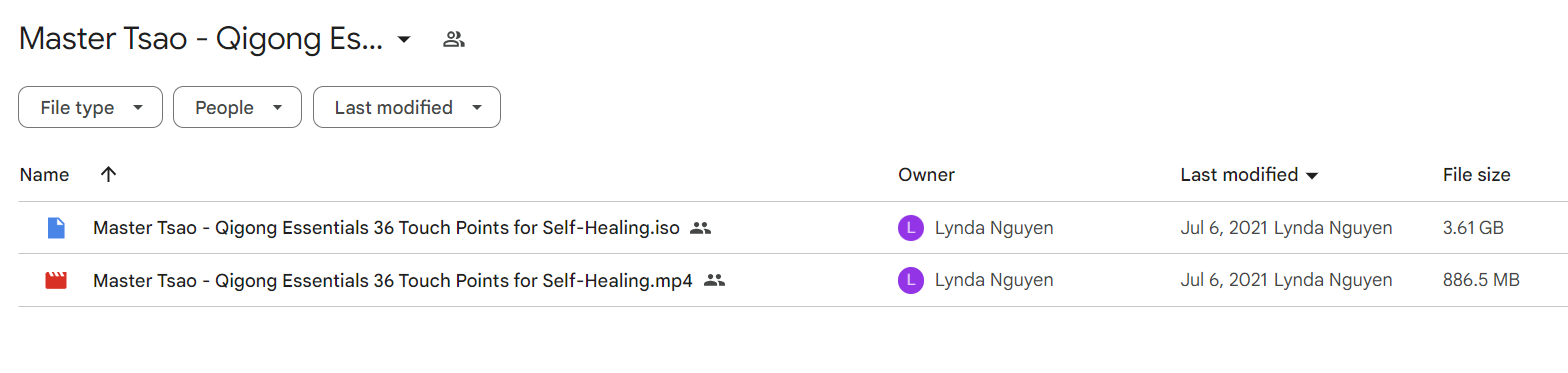Click Lynda Nguyen avatar in .iso row
Image resolution: width=1568 pixels, height=373 pixels.
(x=910, y=228)
